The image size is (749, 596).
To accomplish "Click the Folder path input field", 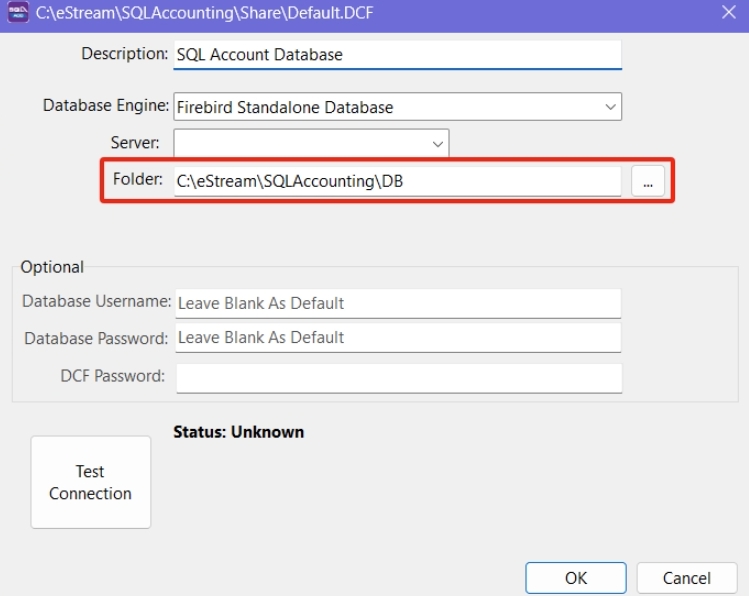I will click(x=397, y=181).
